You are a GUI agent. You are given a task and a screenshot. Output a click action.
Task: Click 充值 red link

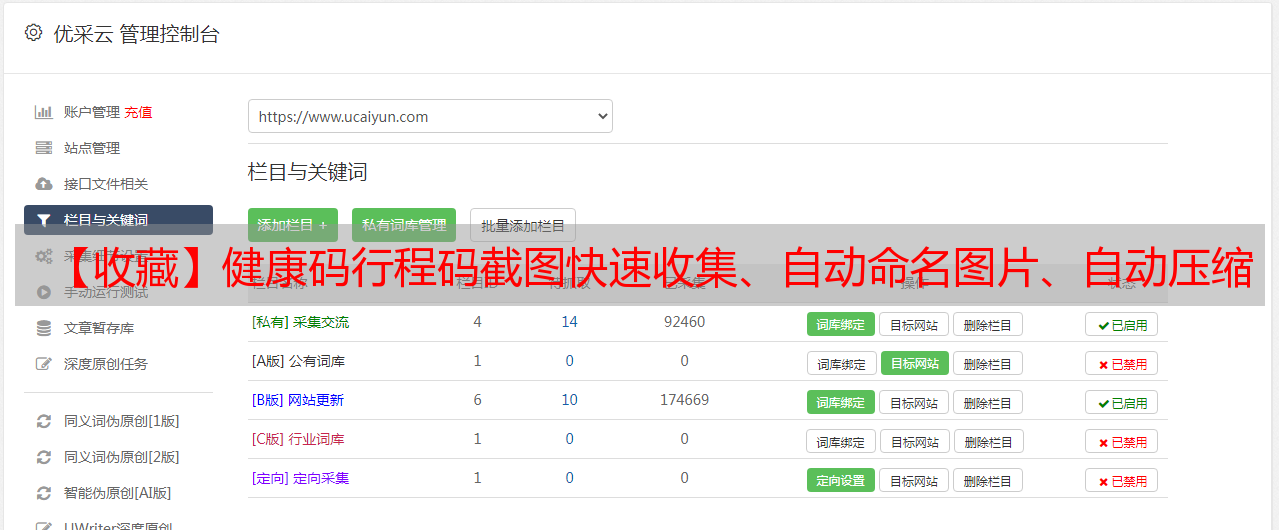pos(138,112)
